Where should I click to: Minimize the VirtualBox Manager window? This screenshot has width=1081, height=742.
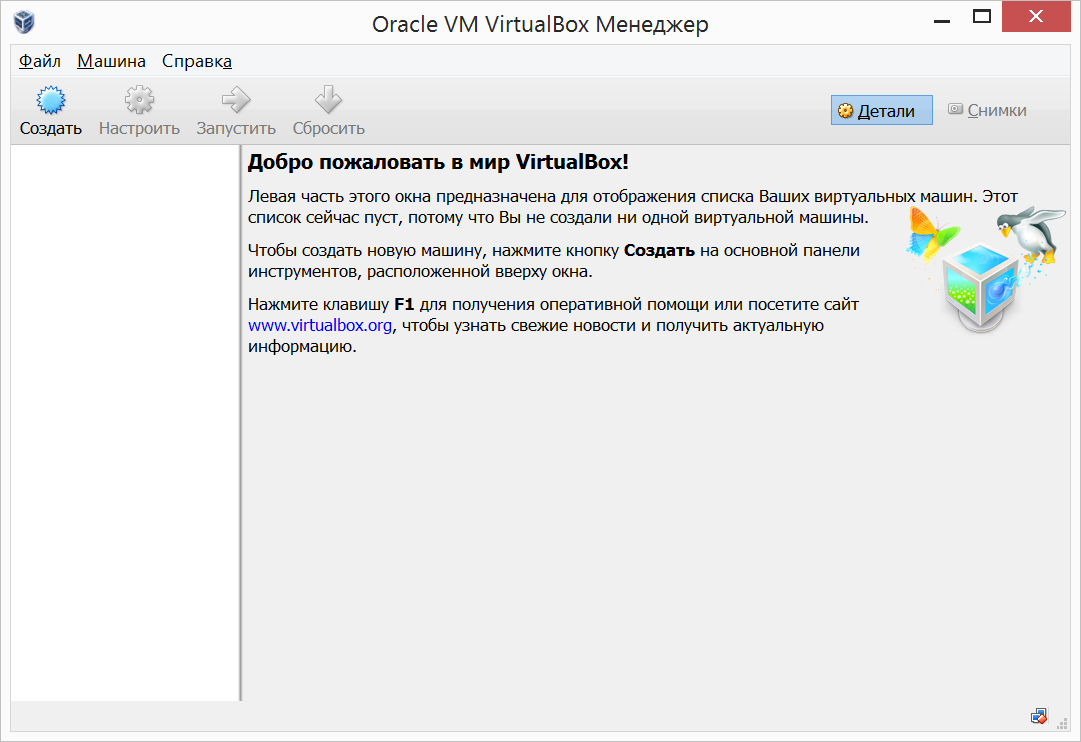pyautogui.click(x=942, y=19)
